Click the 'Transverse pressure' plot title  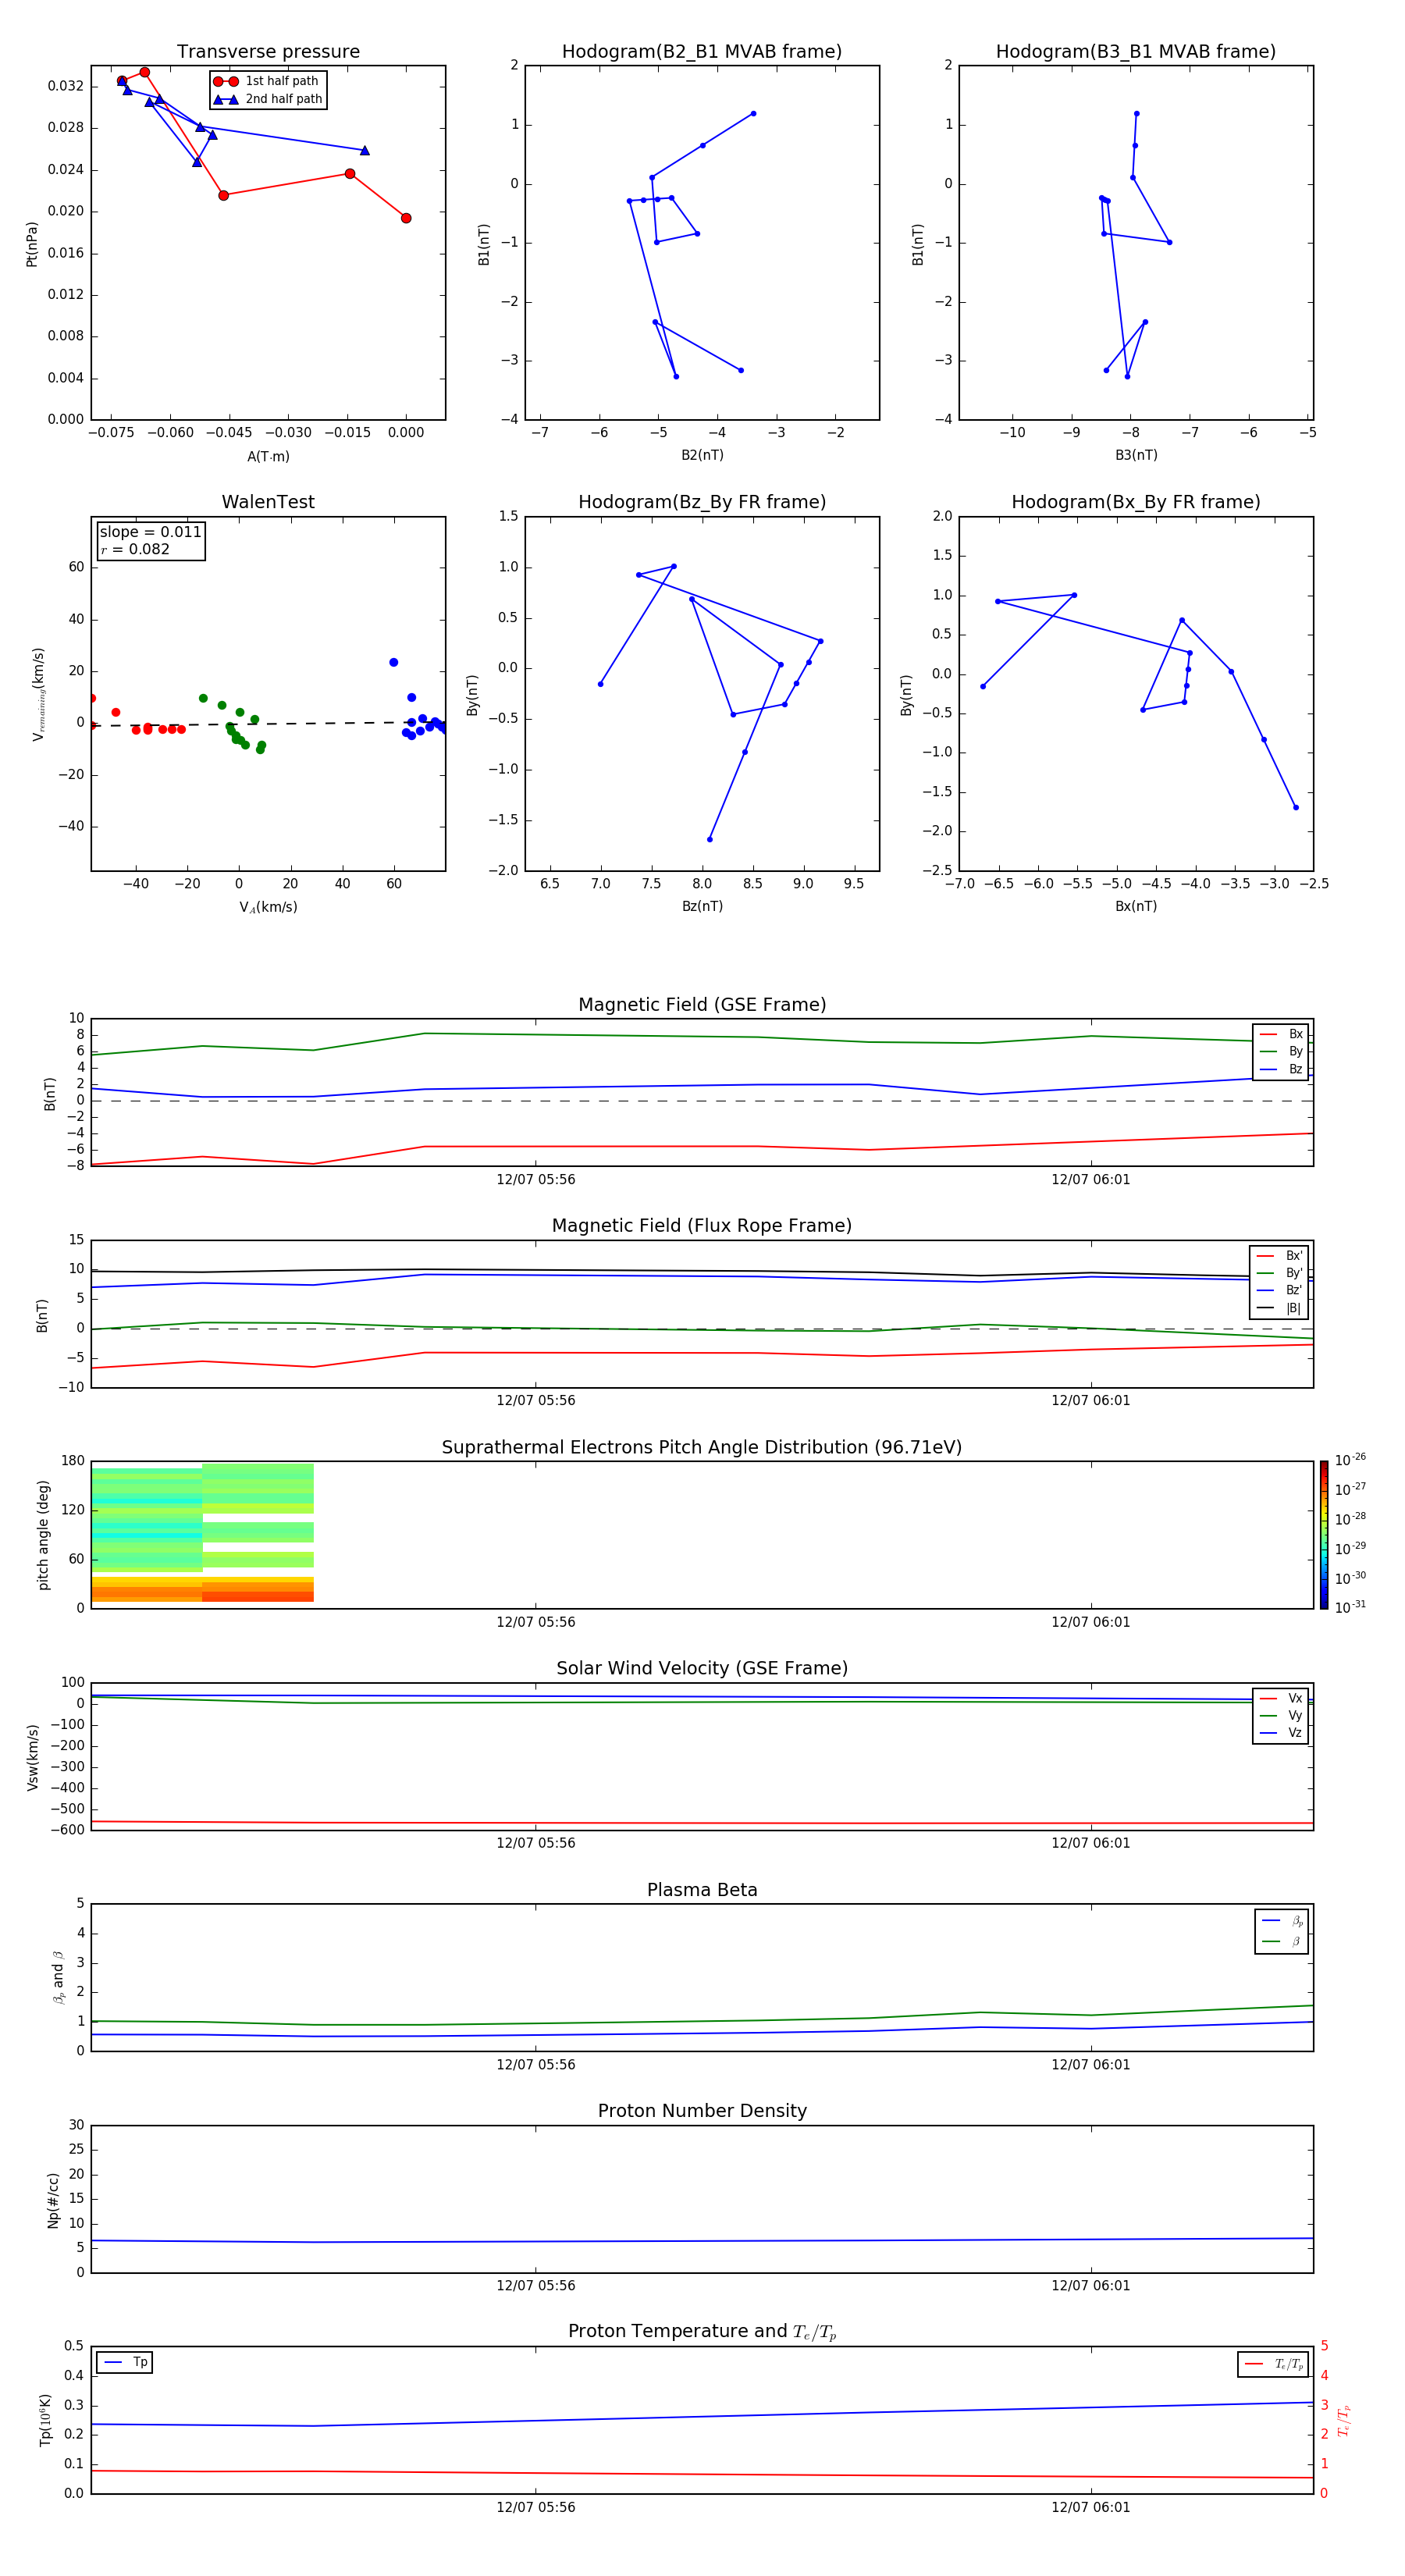coord(268,52)
